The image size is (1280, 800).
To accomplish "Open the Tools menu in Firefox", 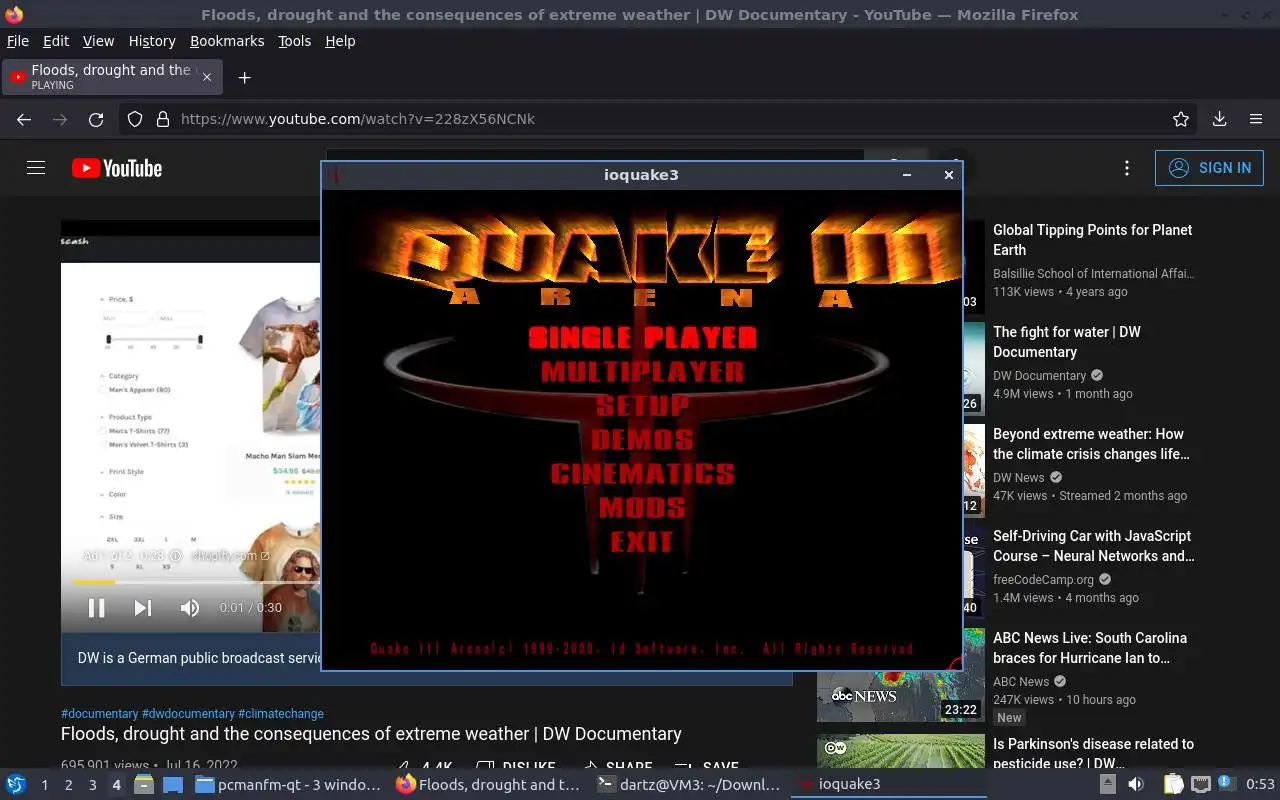I will coord(295,41).
